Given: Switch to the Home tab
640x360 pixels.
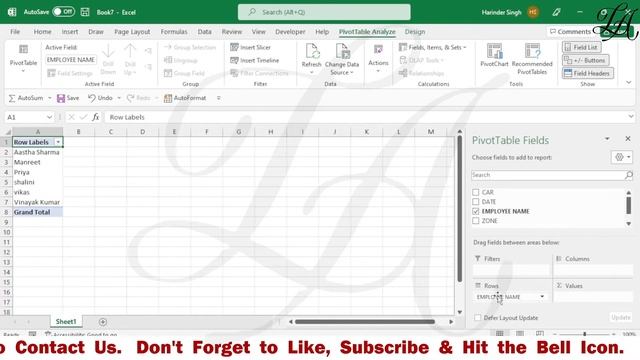Looking at the screenshot, I should coord(42,31).
